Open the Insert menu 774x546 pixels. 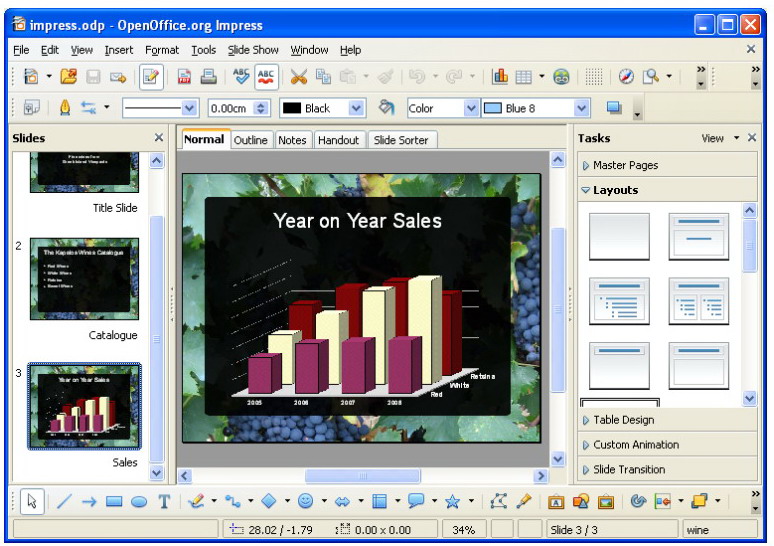click(118, 50)
